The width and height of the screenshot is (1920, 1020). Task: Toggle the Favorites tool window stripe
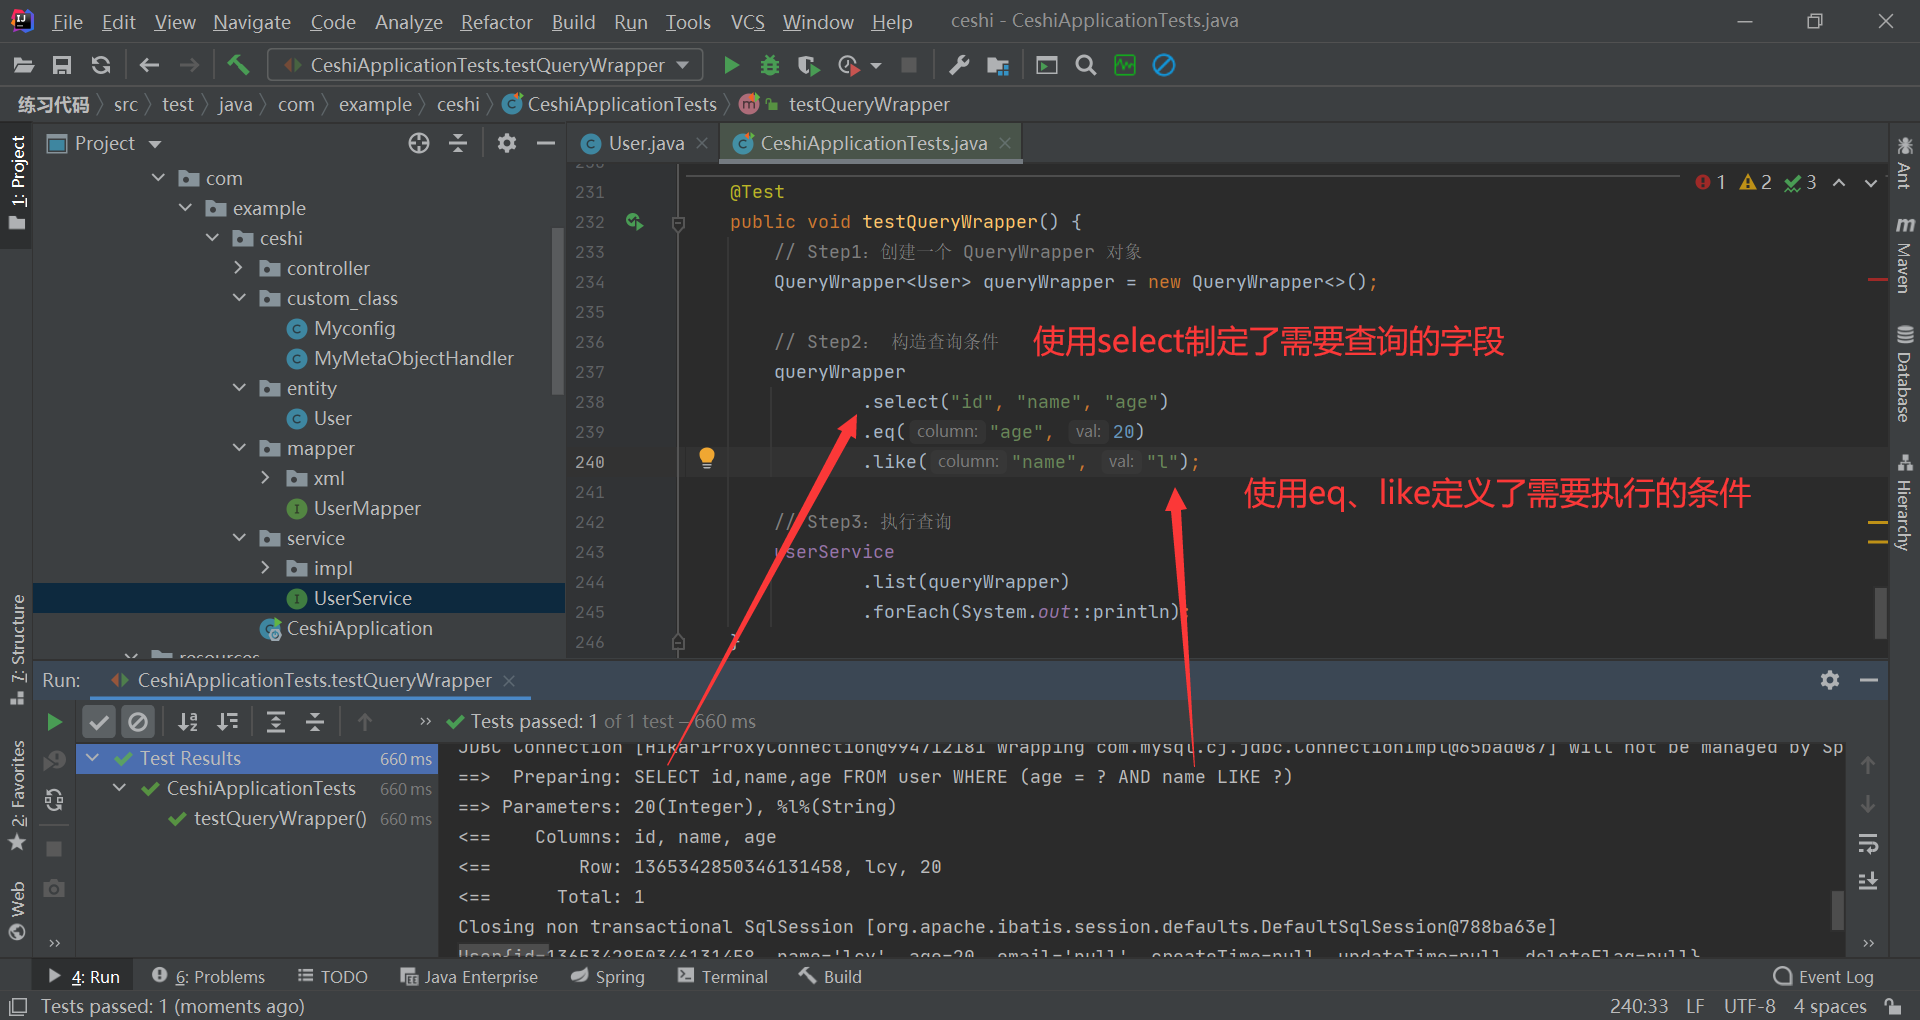17,797
